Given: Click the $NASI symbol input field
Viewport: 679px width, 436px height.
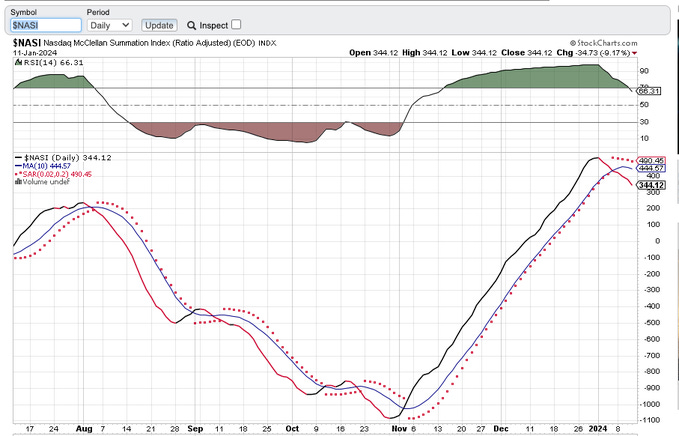Looking at the screenshot, I should 46,25.
